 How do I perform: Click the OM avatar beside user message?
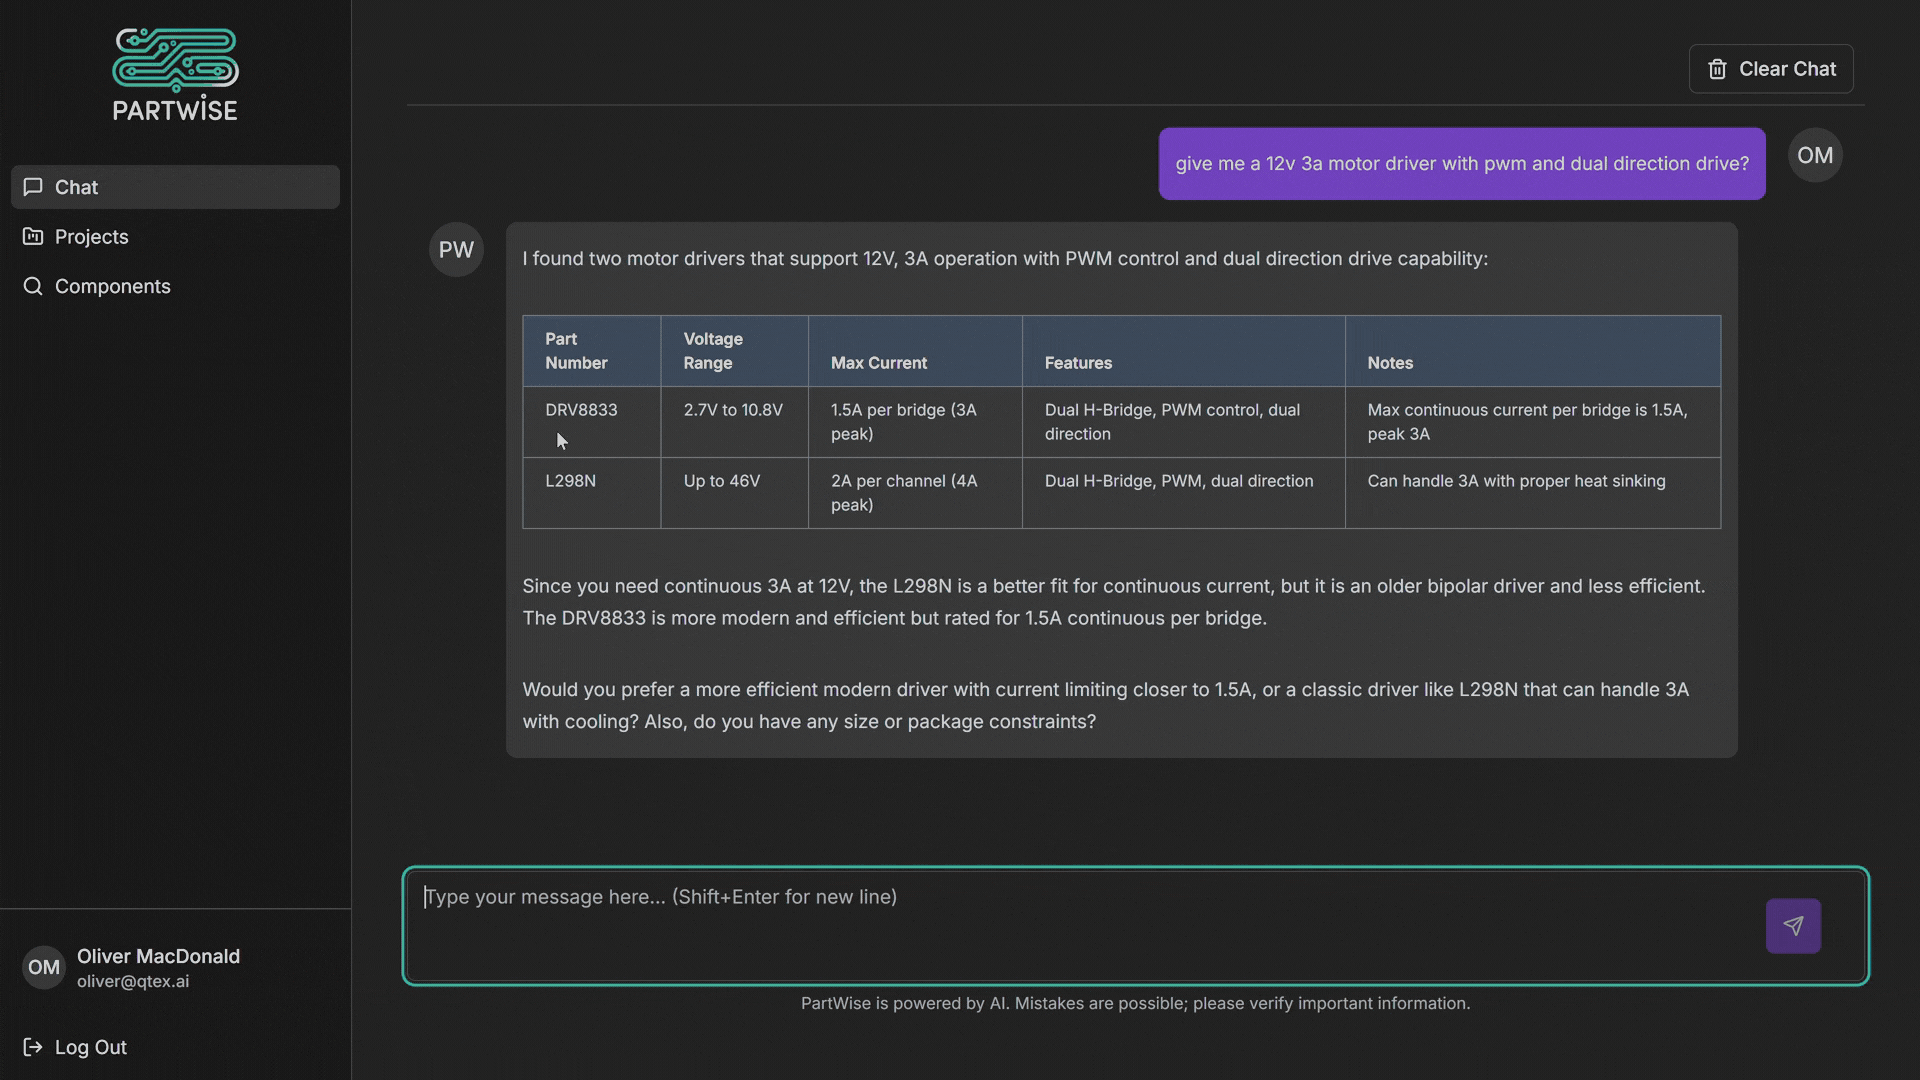point(1815,155)
